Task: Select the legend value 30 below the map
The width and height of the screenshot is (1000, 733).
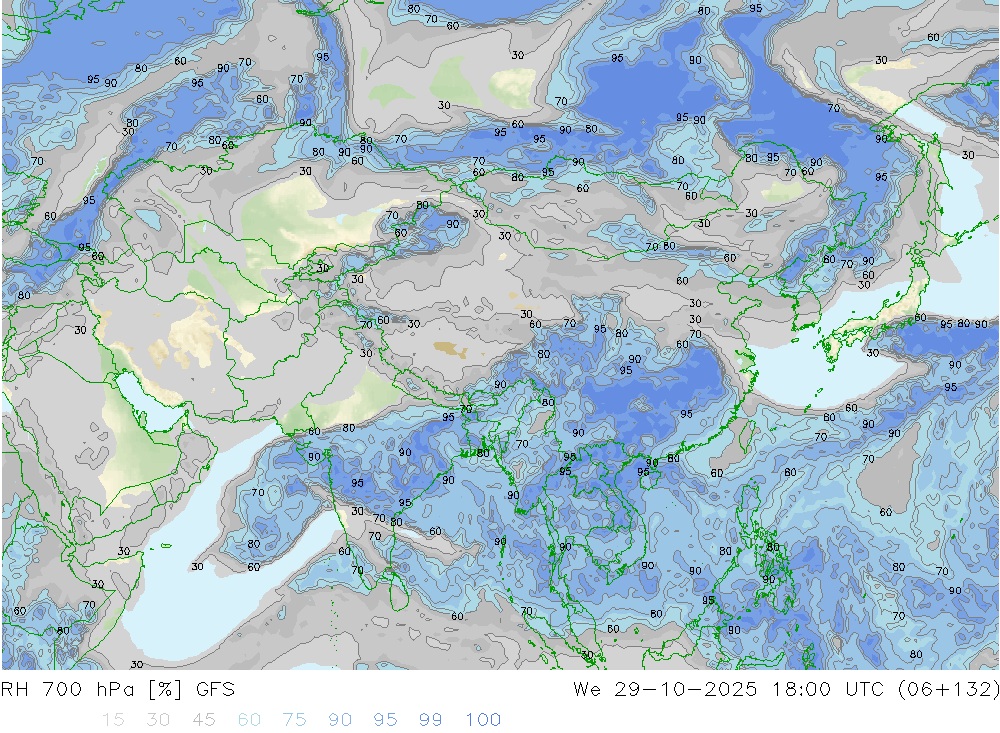Action: [x=158, y=720]
